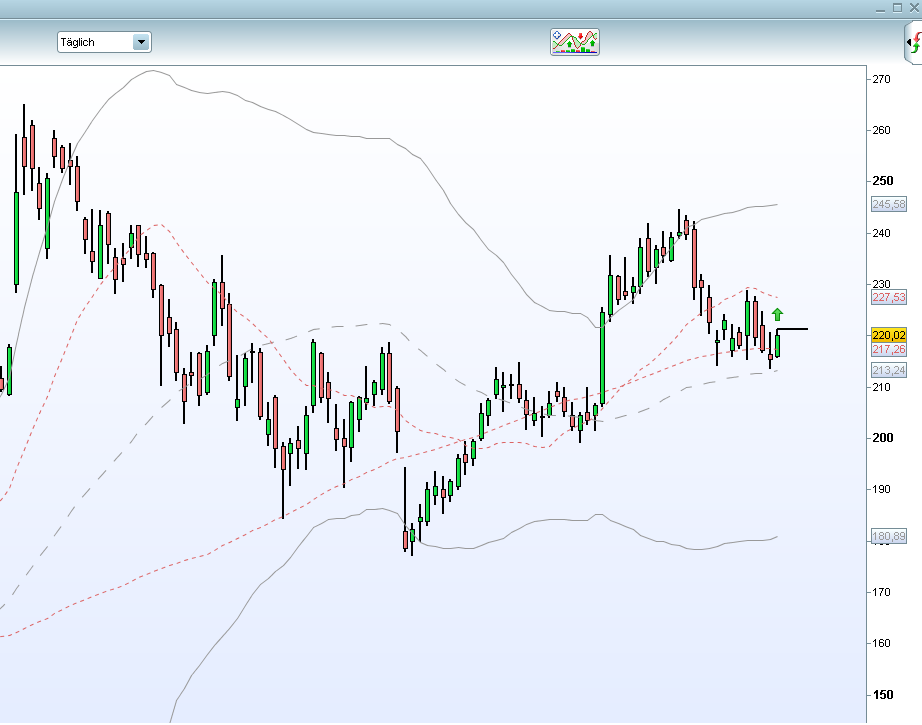The height and width of the screenshot is (725, 922).
Task: Click the bold 250 price axis label
Action: click(882, 181)
